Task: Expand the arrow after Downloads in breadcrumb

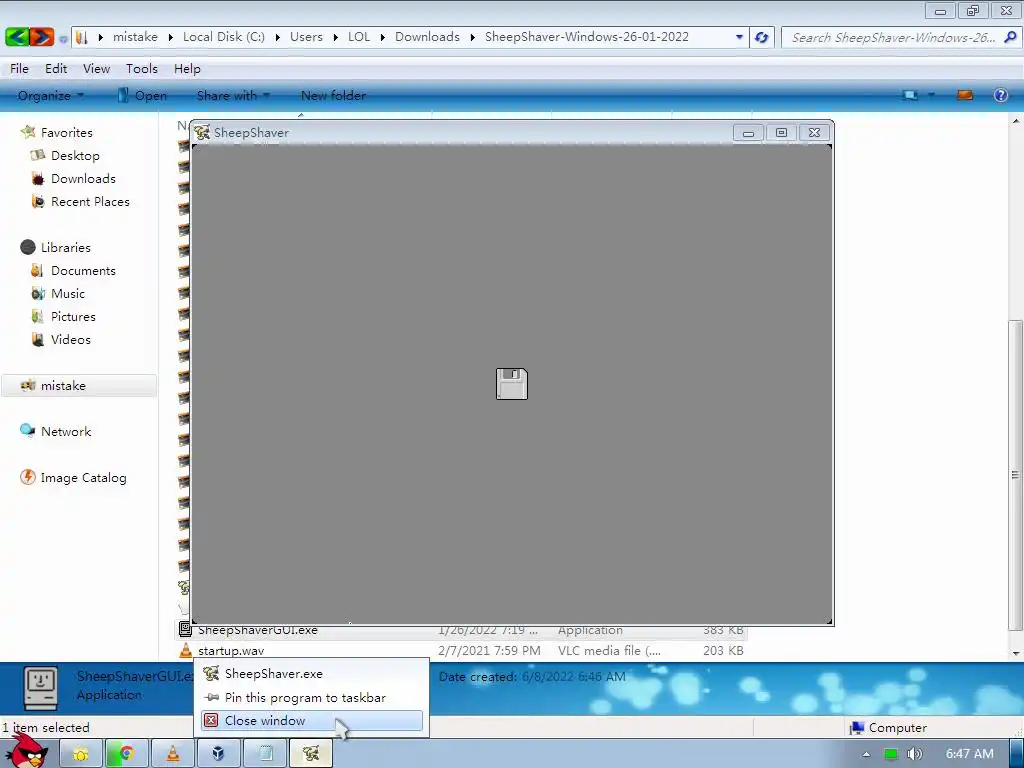Action: click(x=473, y=37)
